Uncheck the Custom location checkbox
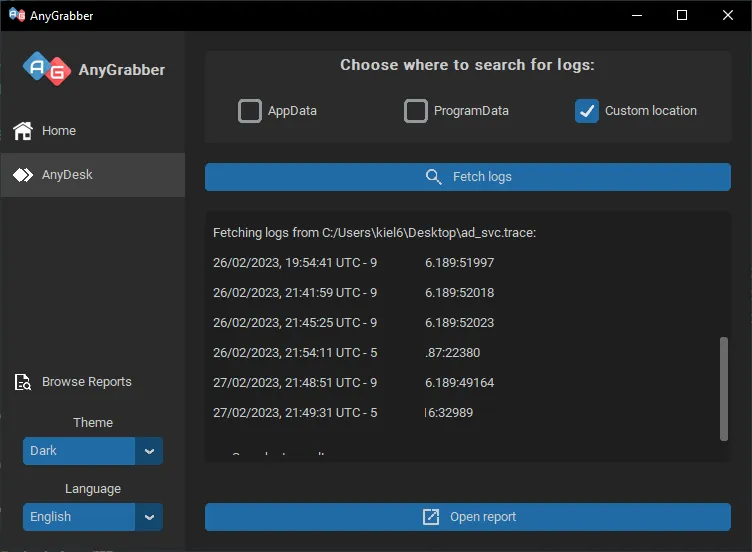Viewport: 752px width, 552px height. coord(587,111)
